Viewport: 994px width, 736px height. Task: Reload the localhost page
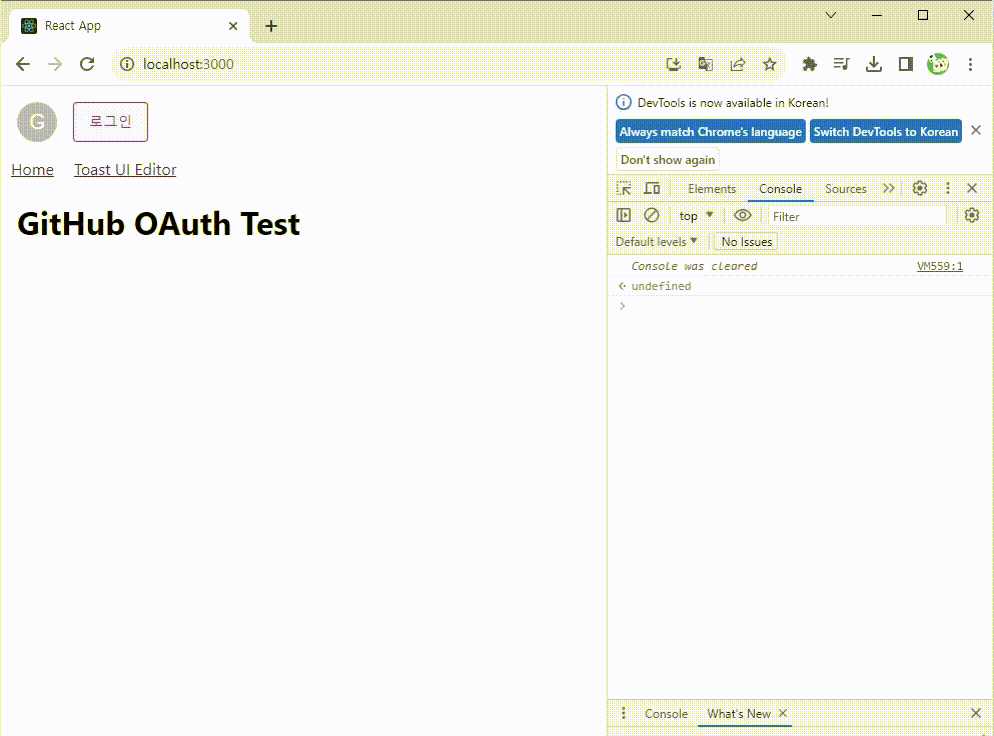(87, 64)
